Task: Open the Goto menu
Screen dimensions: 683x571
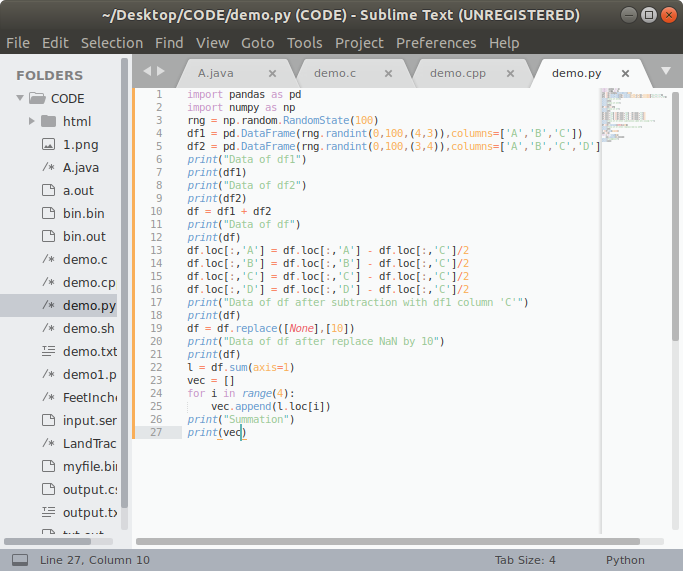Action: [x=258, y=43]
